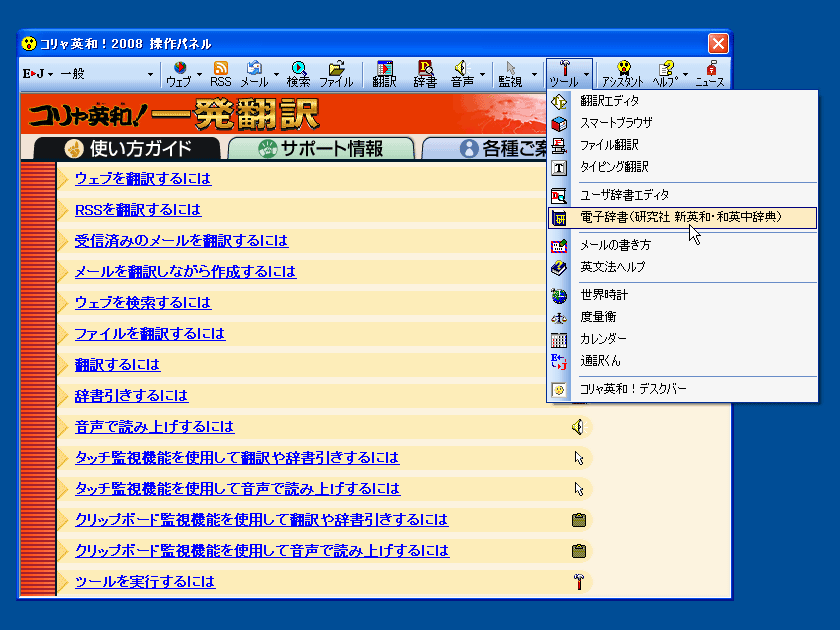Select 世界時計 from the Tools menu
The image size is (840, 630).
tap(682, 296)
